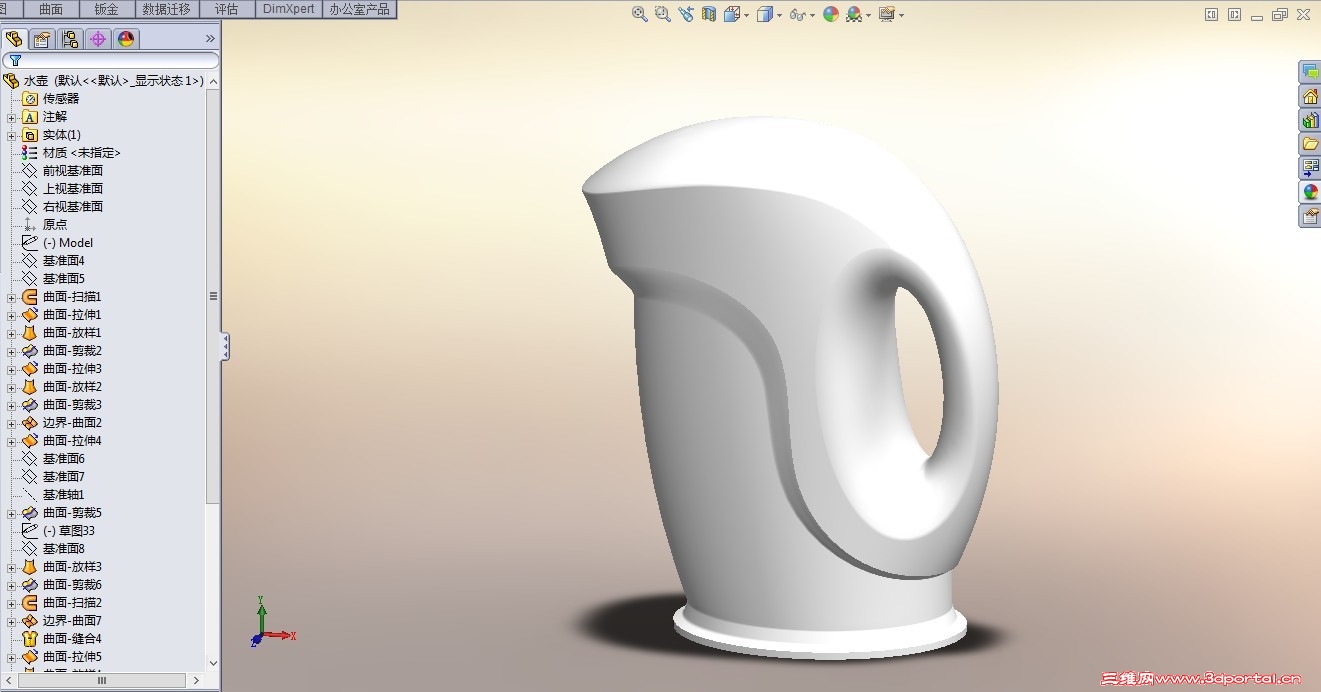Open Appearances and Scenes in the task pane
This screenshot has width=1321, height=692.
tap(1309, 192)
